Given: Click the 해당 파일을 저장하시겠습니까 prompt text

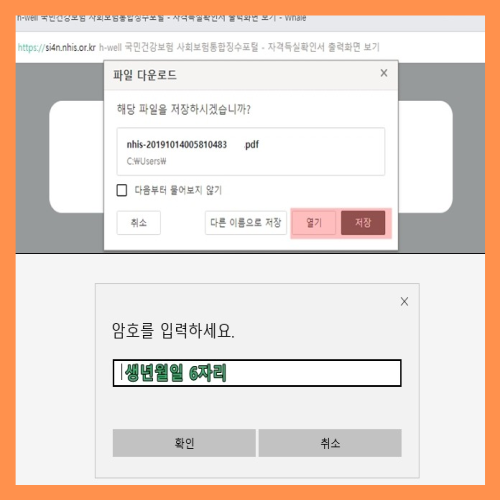Looking at the screenshot, I should tap(184, 109).
